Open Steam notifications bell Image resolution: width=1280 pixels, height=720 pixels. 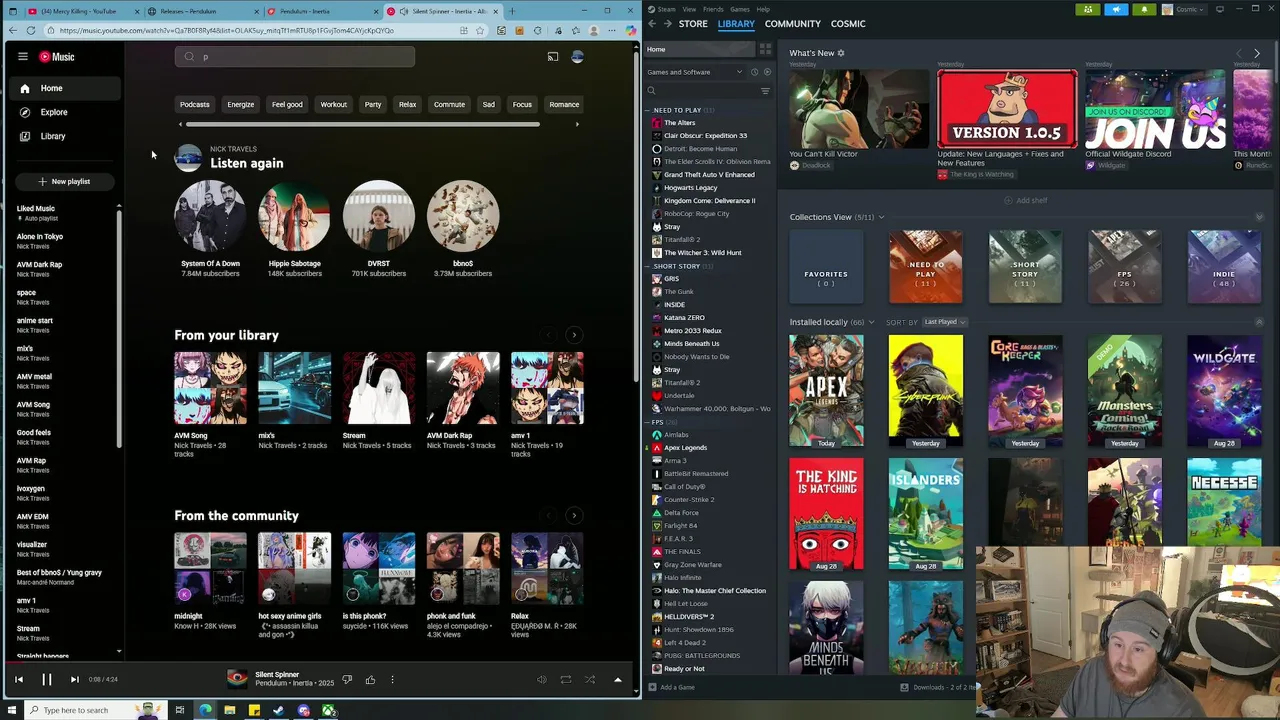pos(1143,9)
